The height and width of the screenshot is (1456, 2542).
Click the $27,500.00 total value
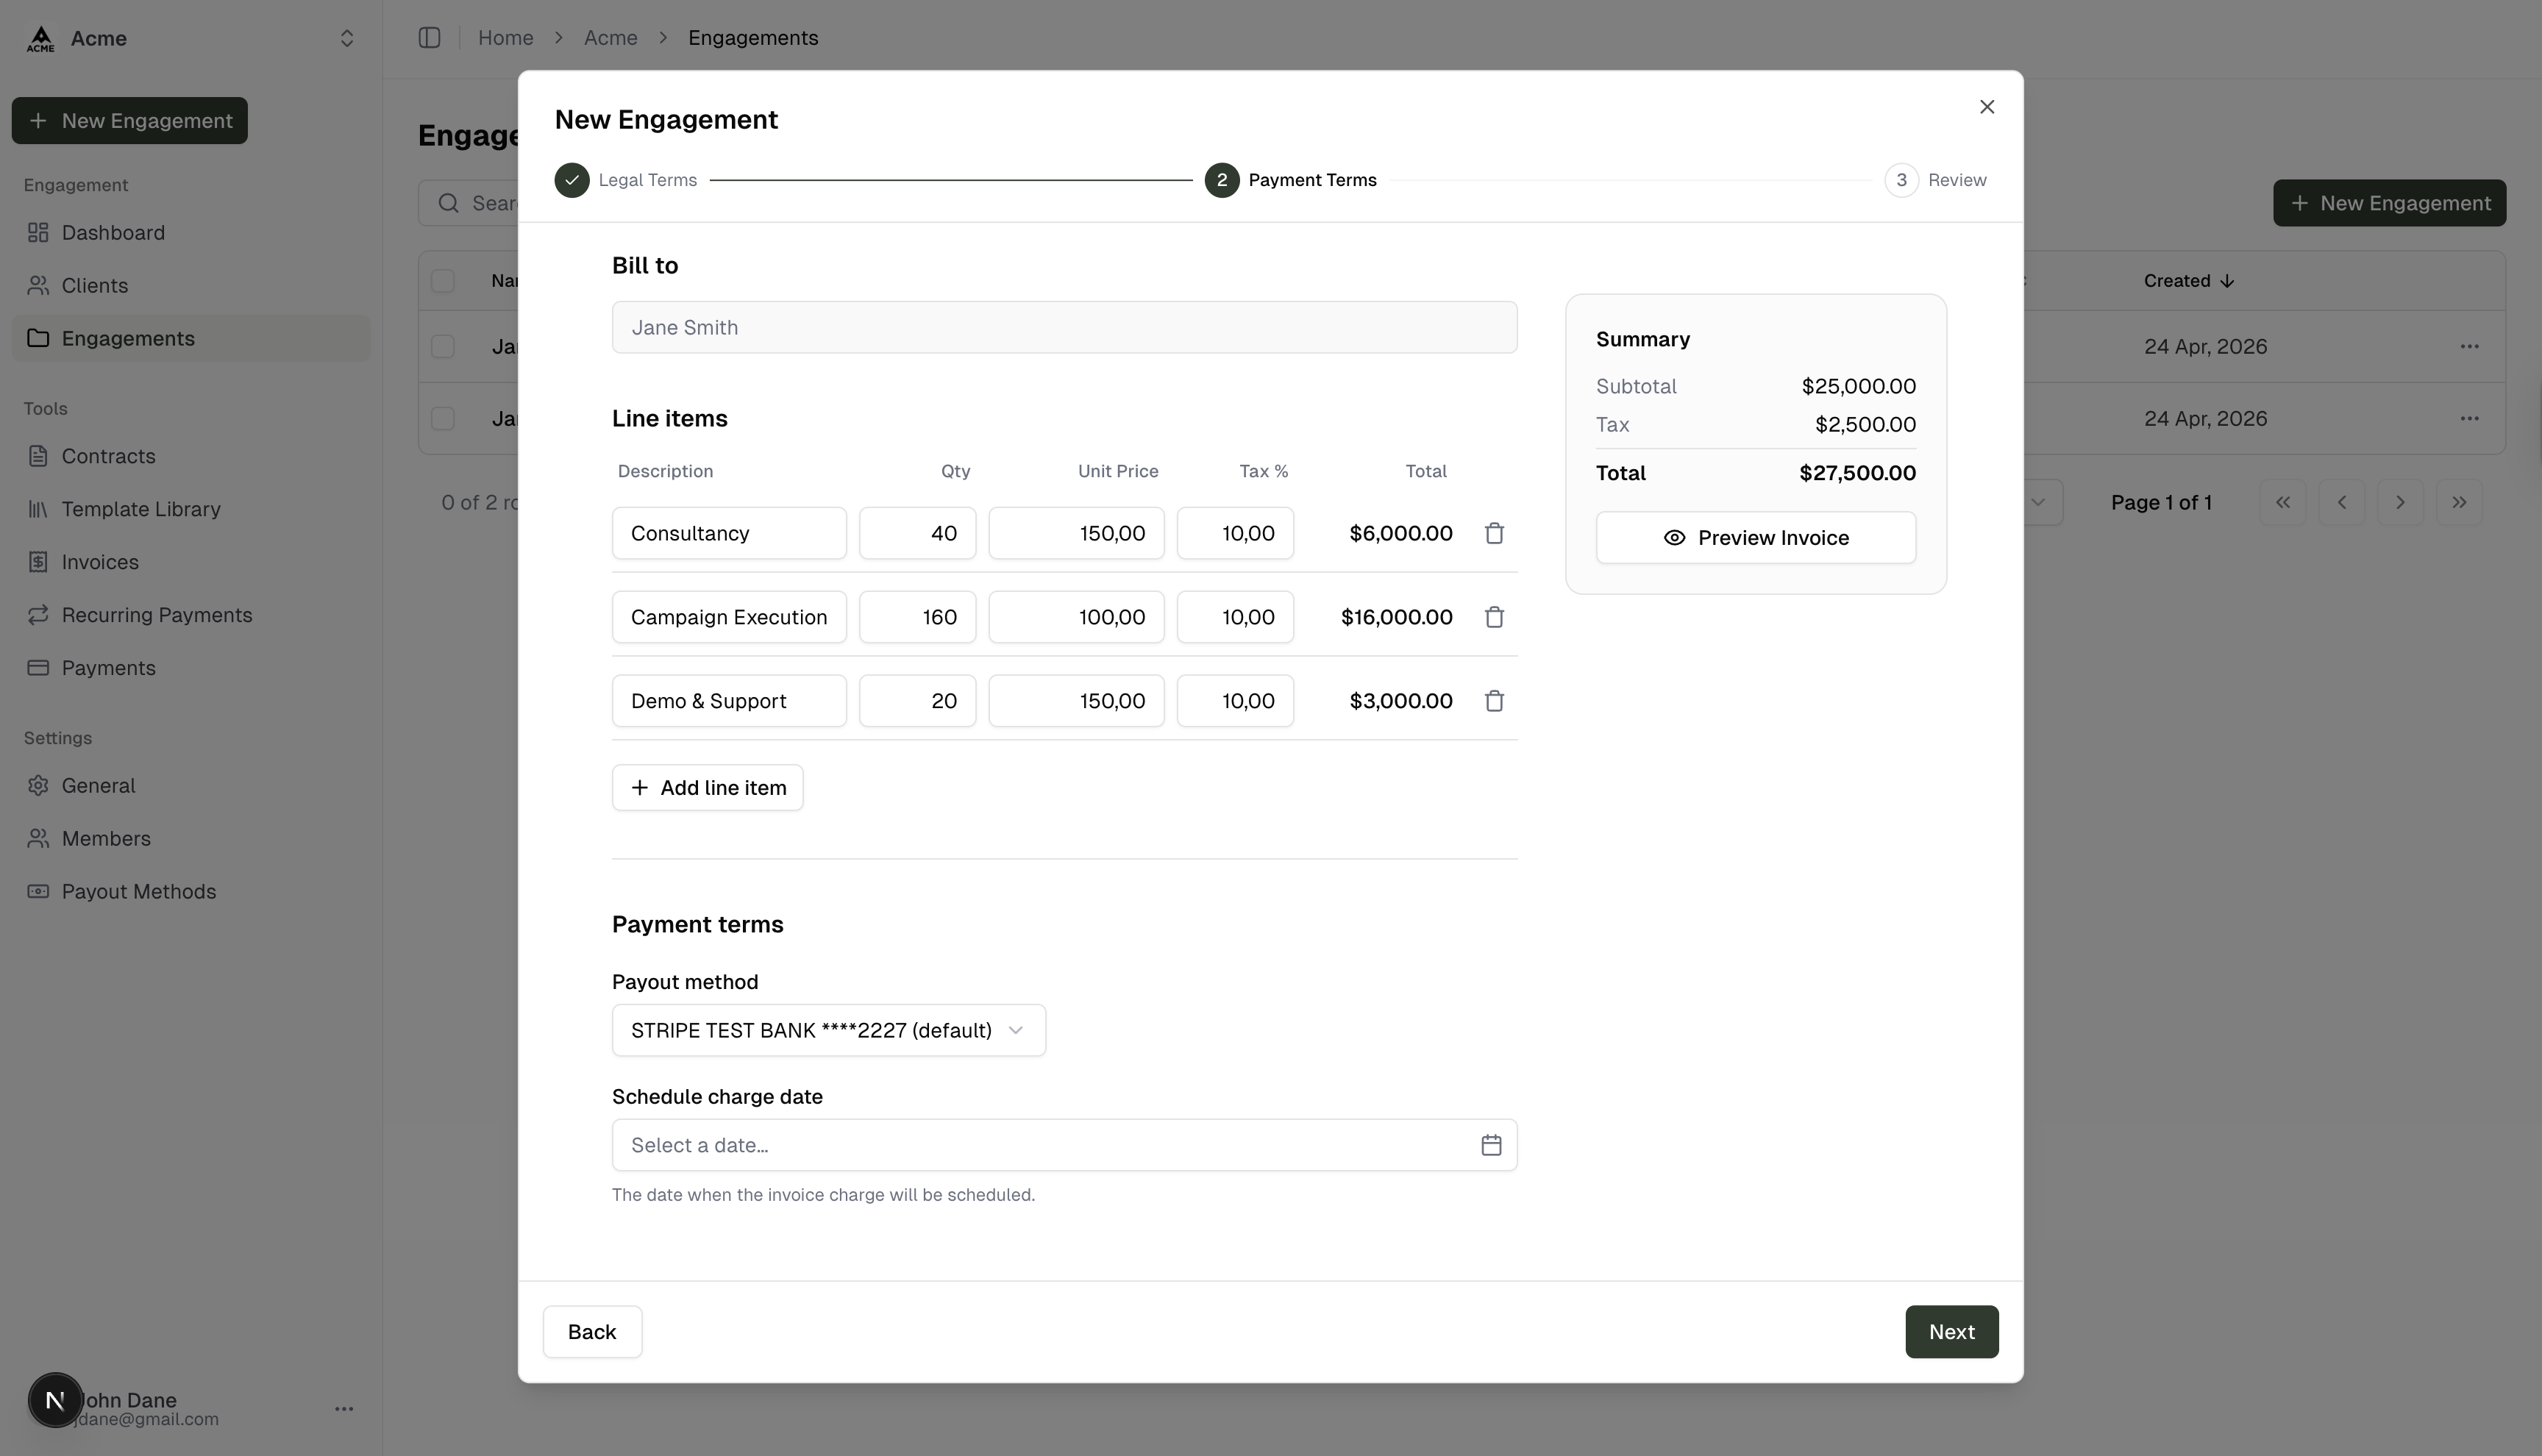[x=1857, y=473]
